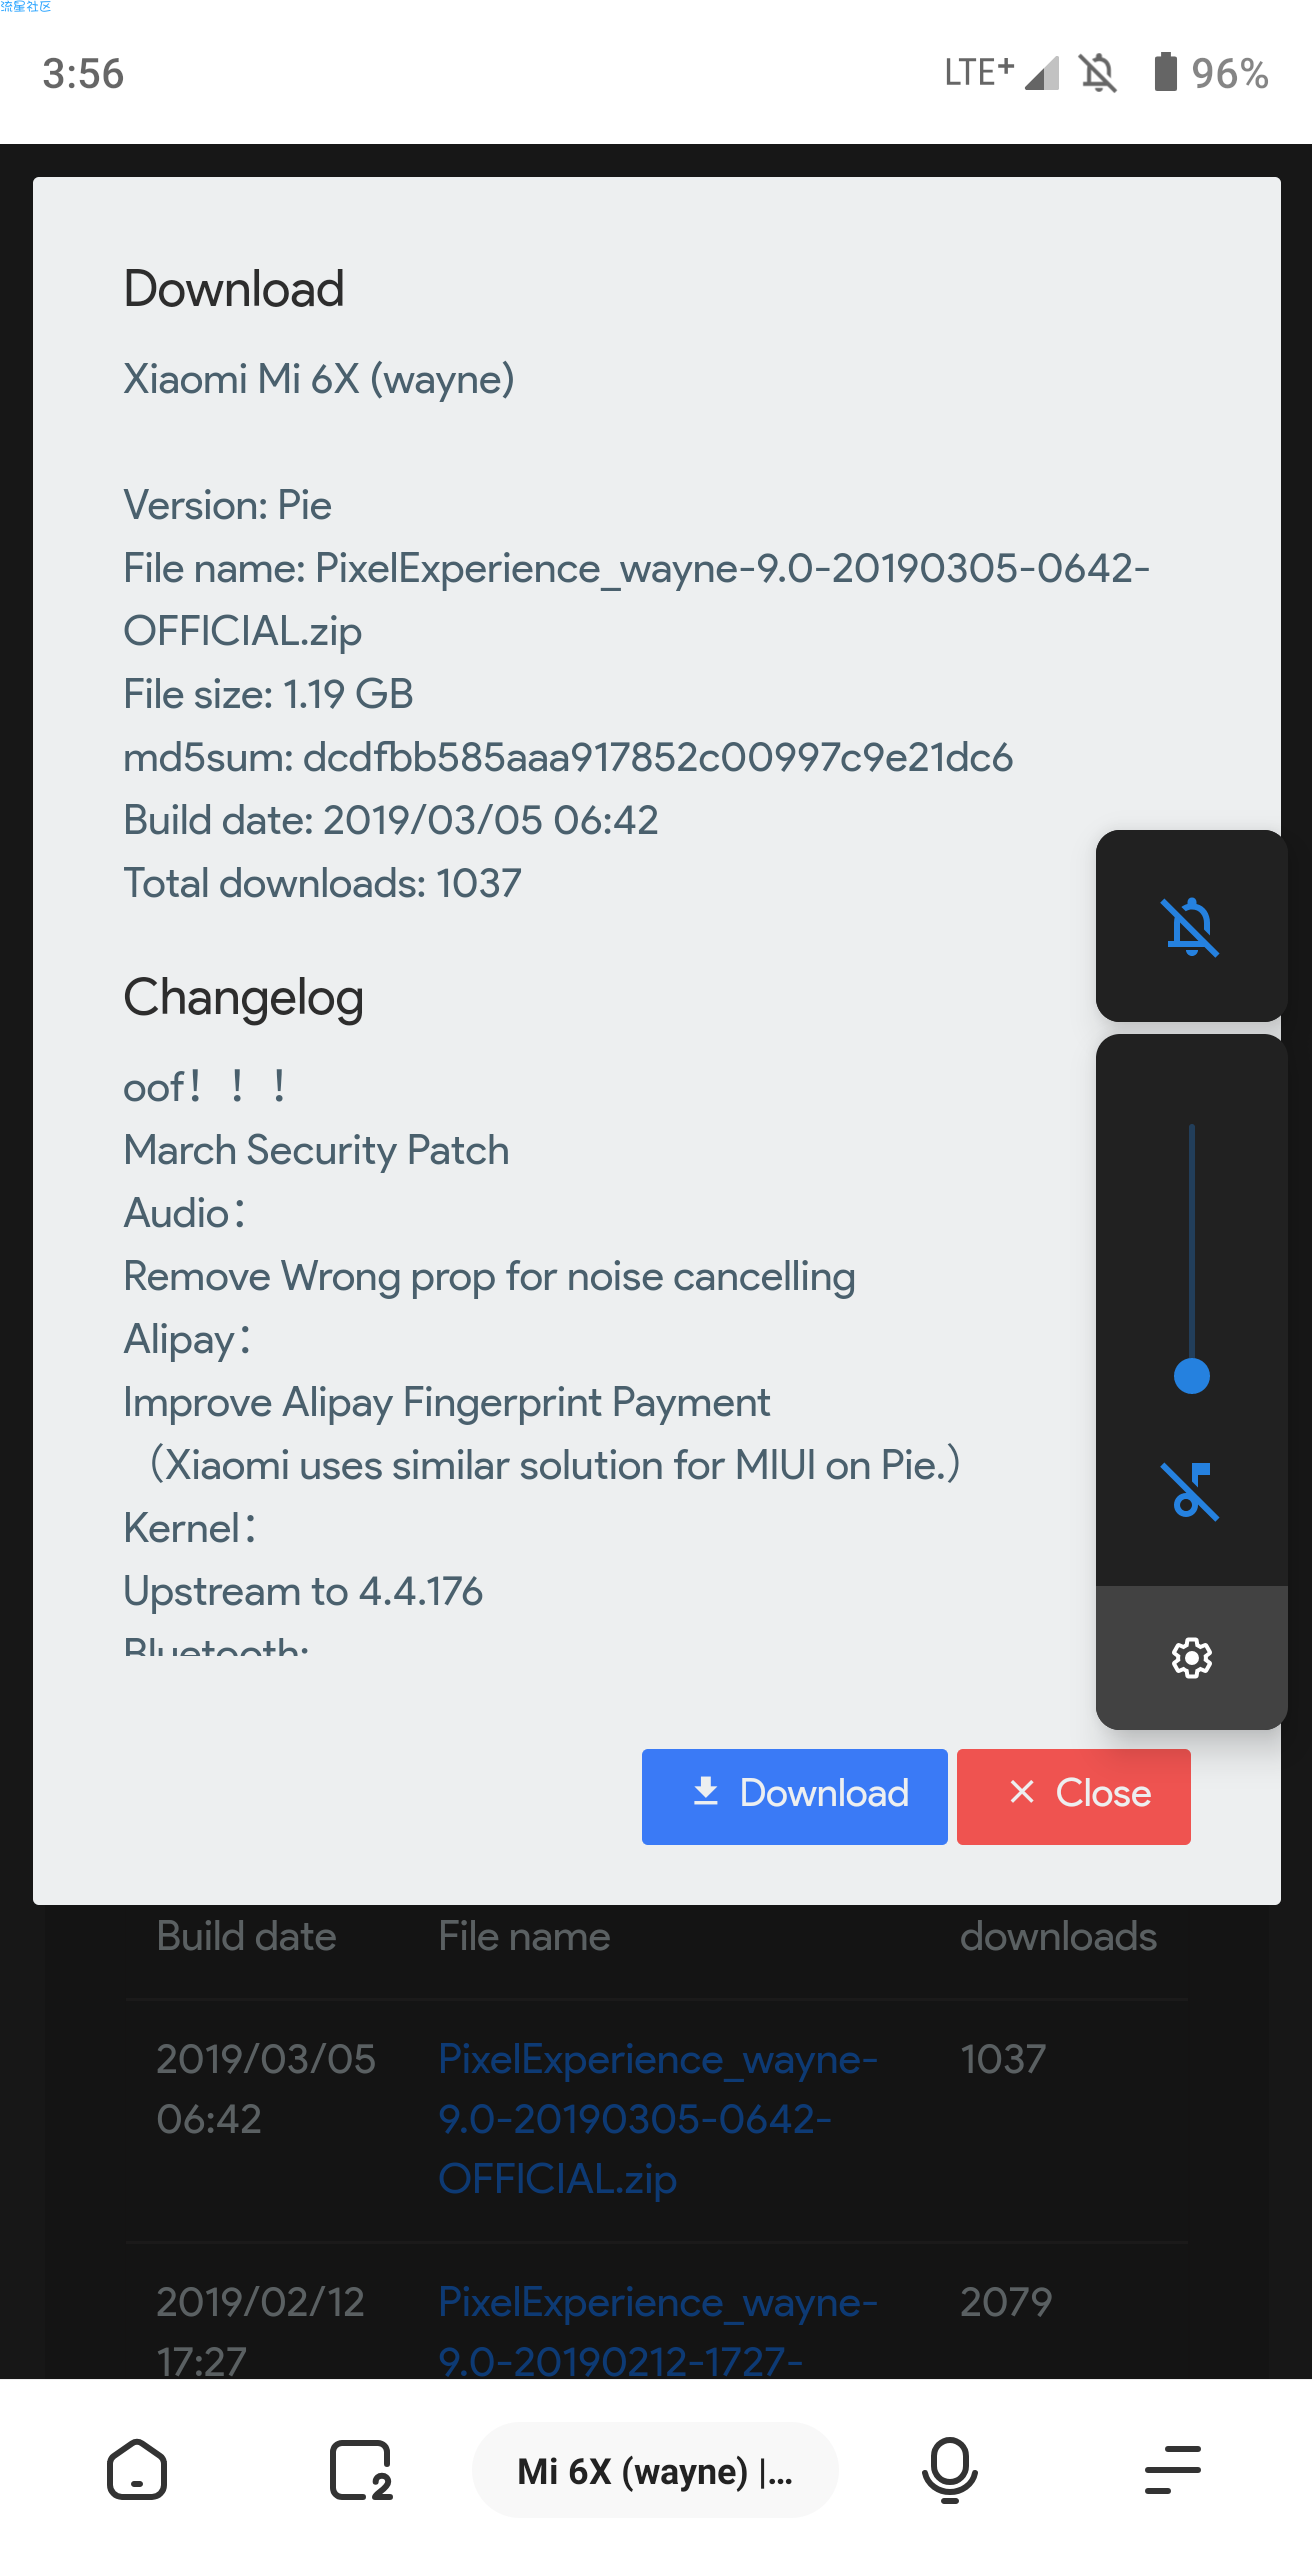The width and height of the screenshot is (1312, 2560).
Task: Tap the Mi 6X (wayne) address bar
Action: click(655, 2470)
